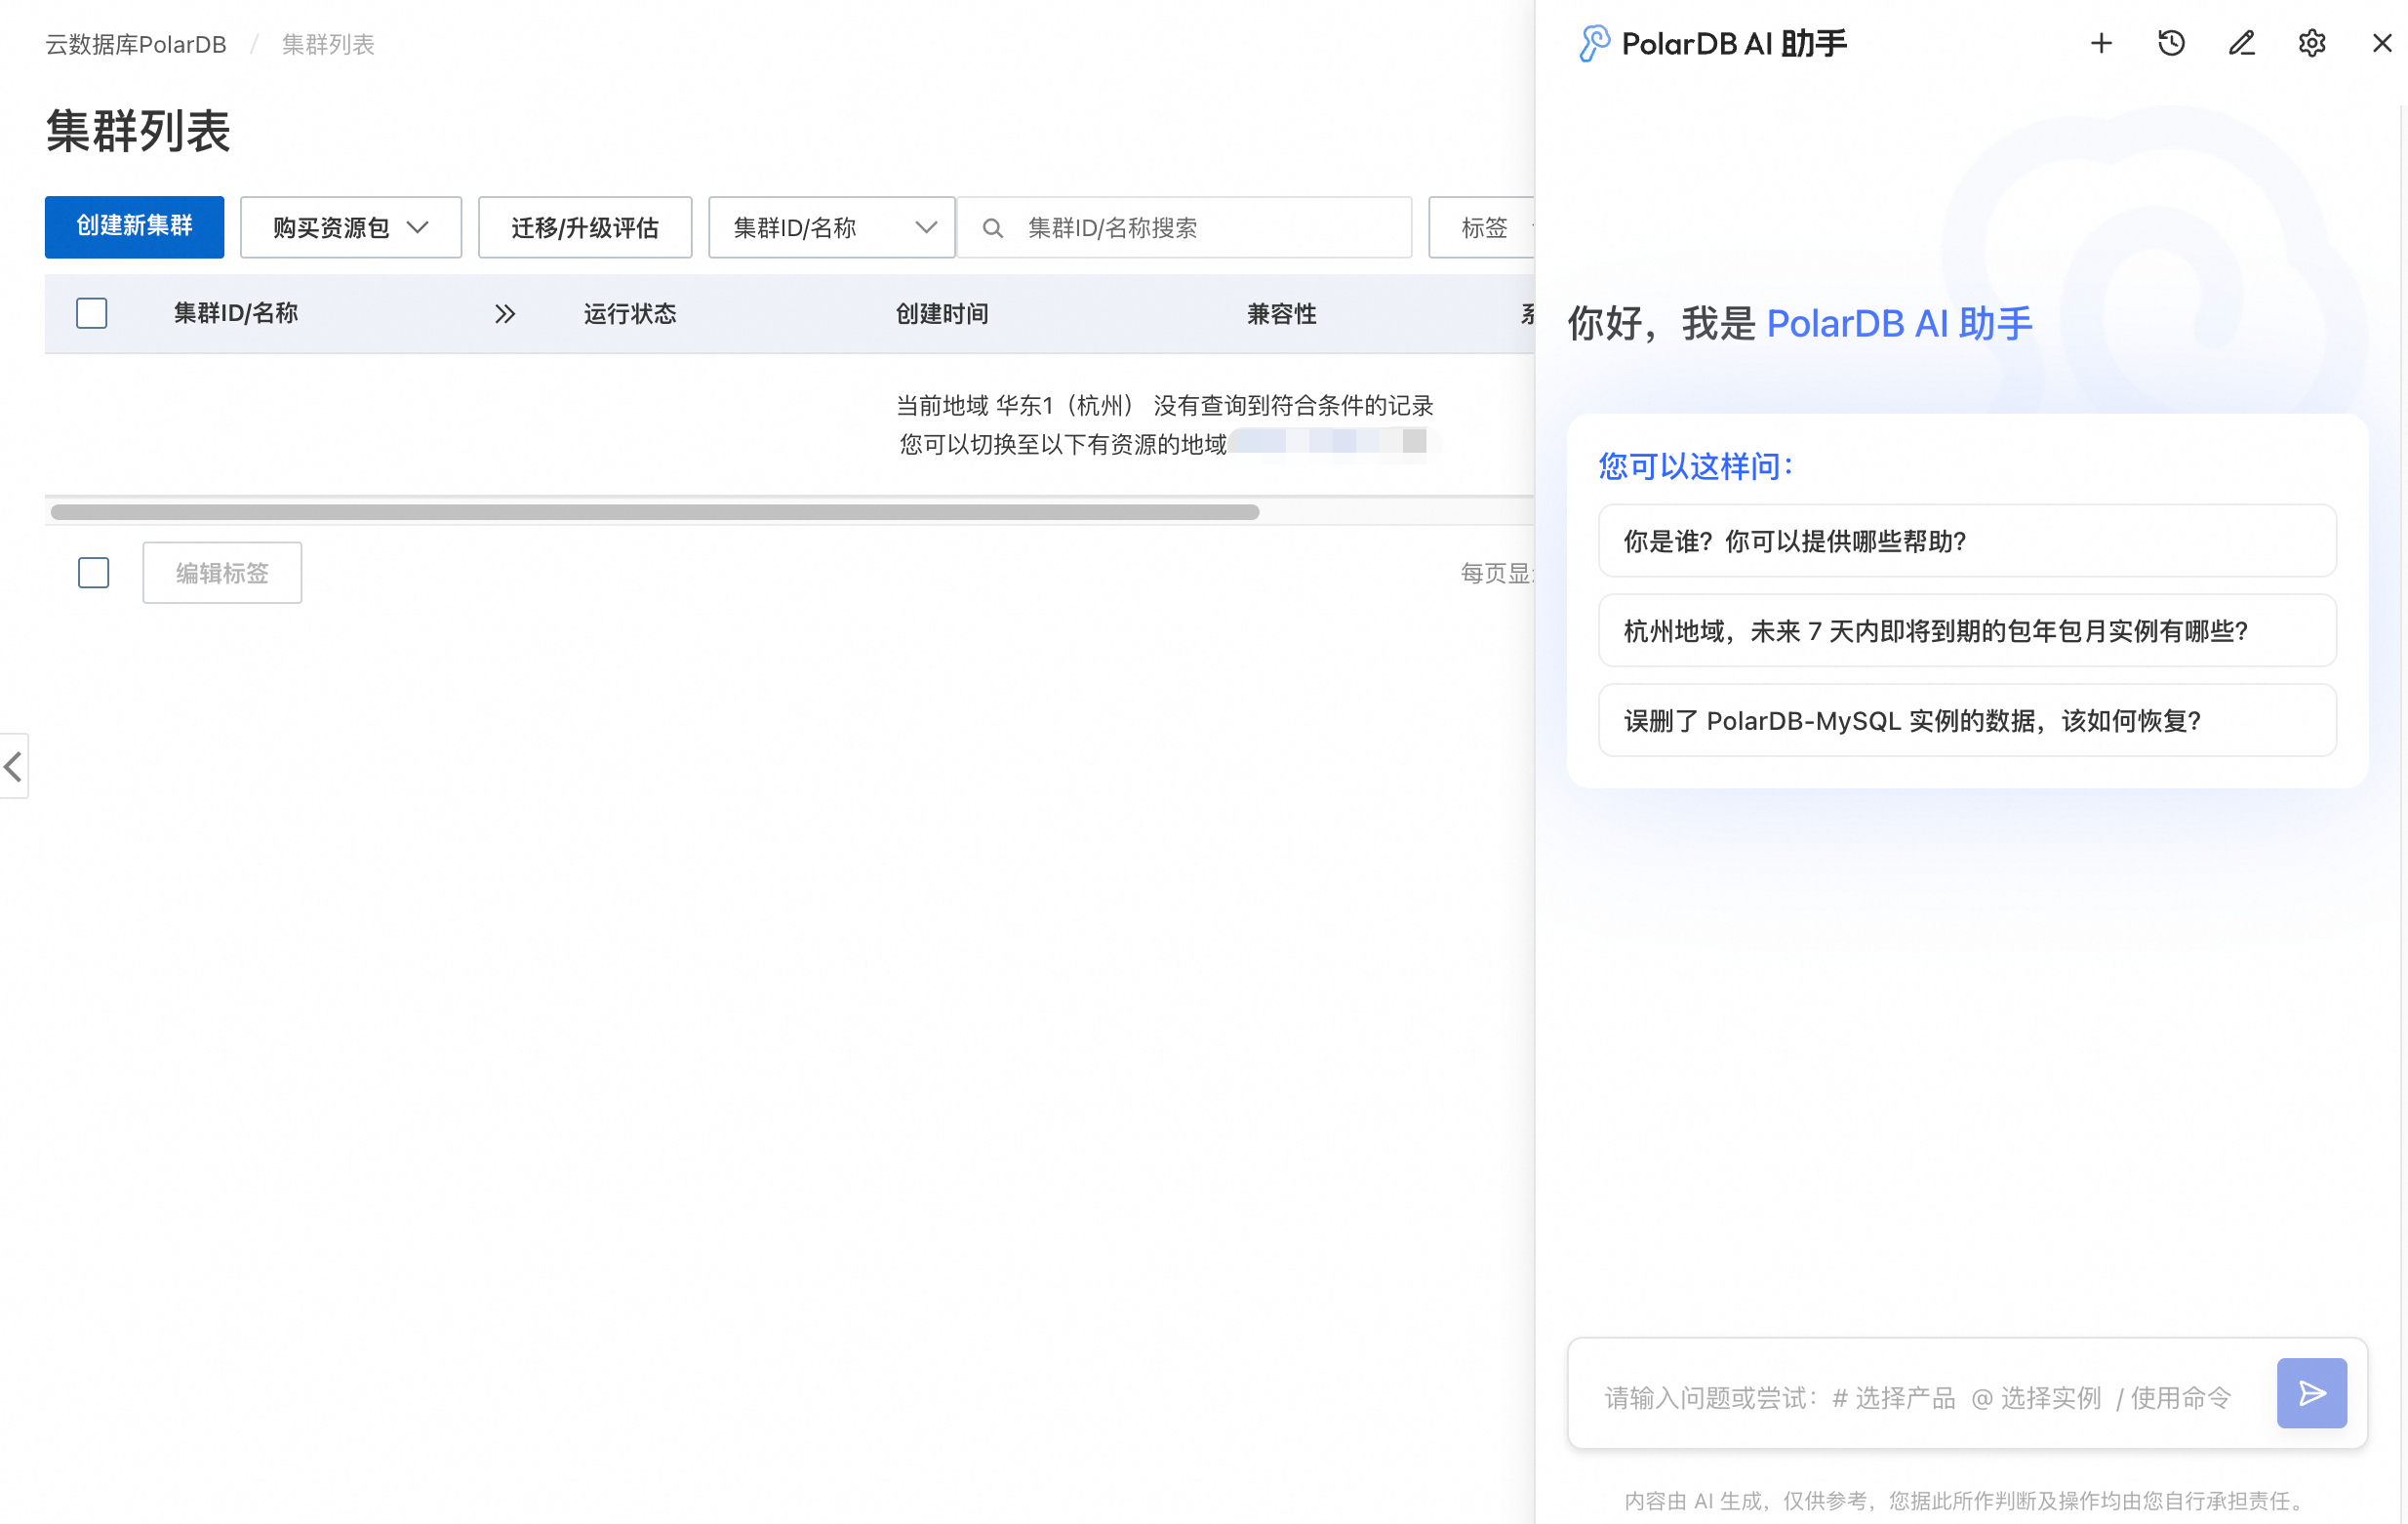The image size is (2408, 1524).
Task: Click 编辑标签 button
Action: coord(222,573)
